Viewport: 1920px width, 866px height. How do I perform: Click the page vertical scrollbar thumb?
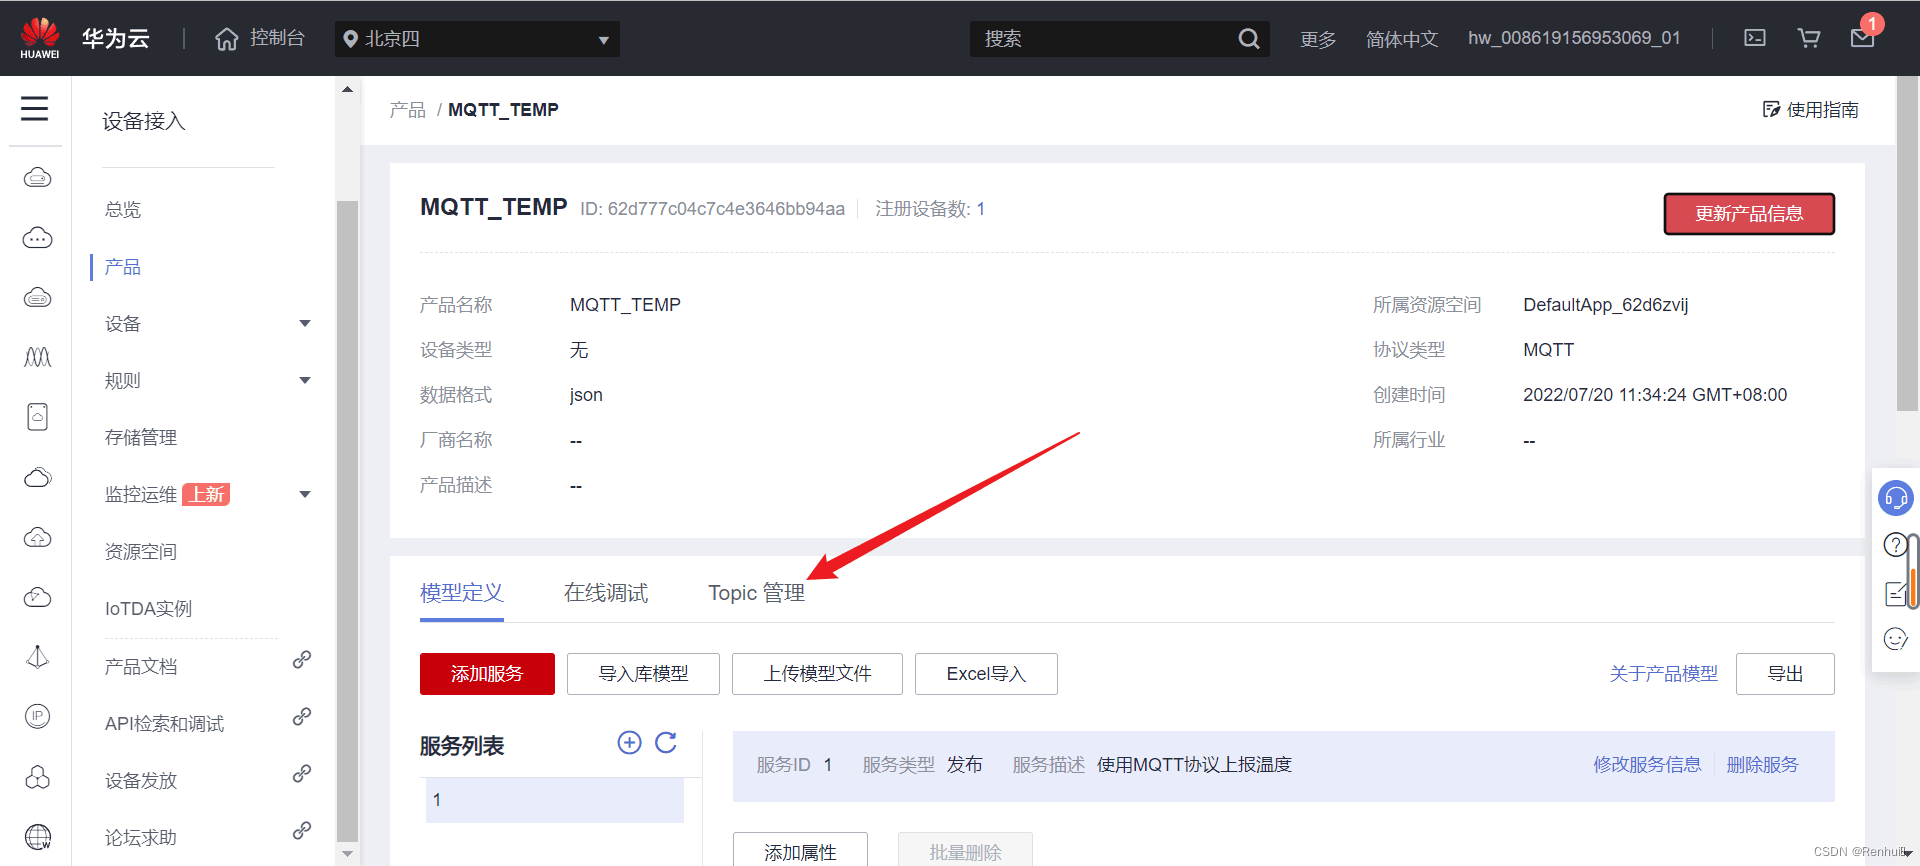click(x=1907, y=243)
